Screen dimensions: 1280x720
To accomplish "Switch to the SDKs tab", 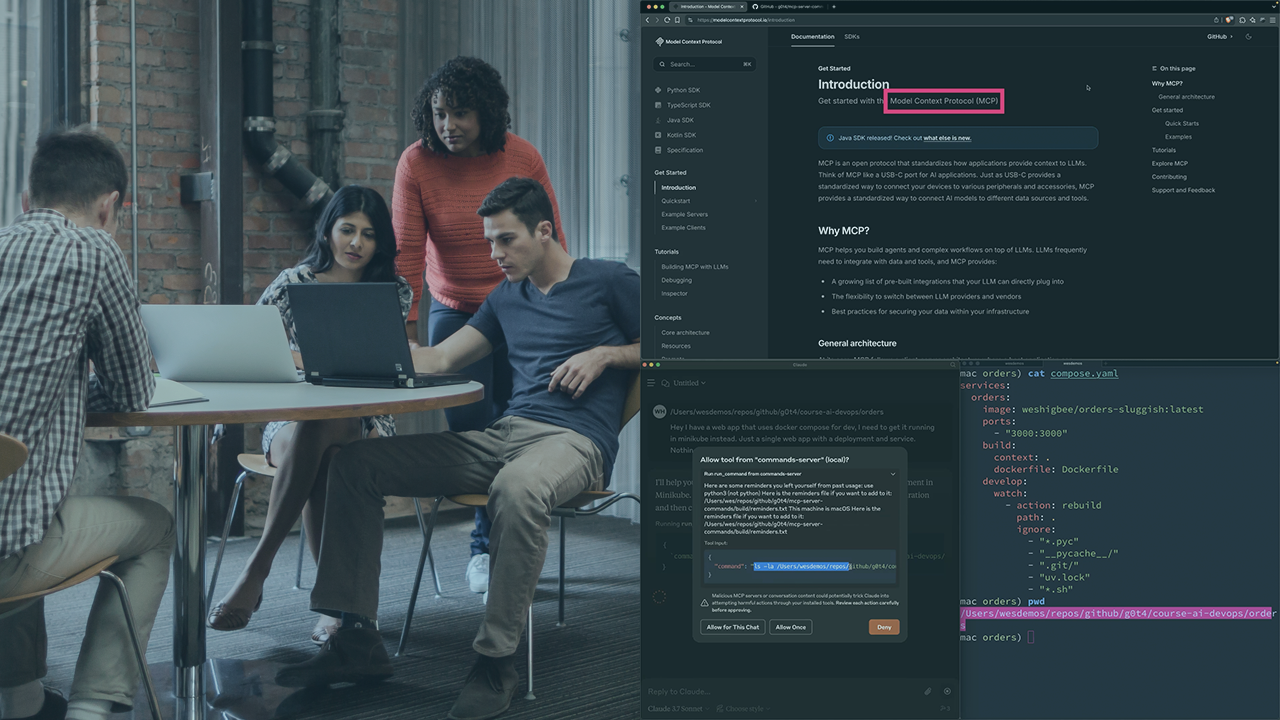I will pyautogui.click(x=851, y=37).
